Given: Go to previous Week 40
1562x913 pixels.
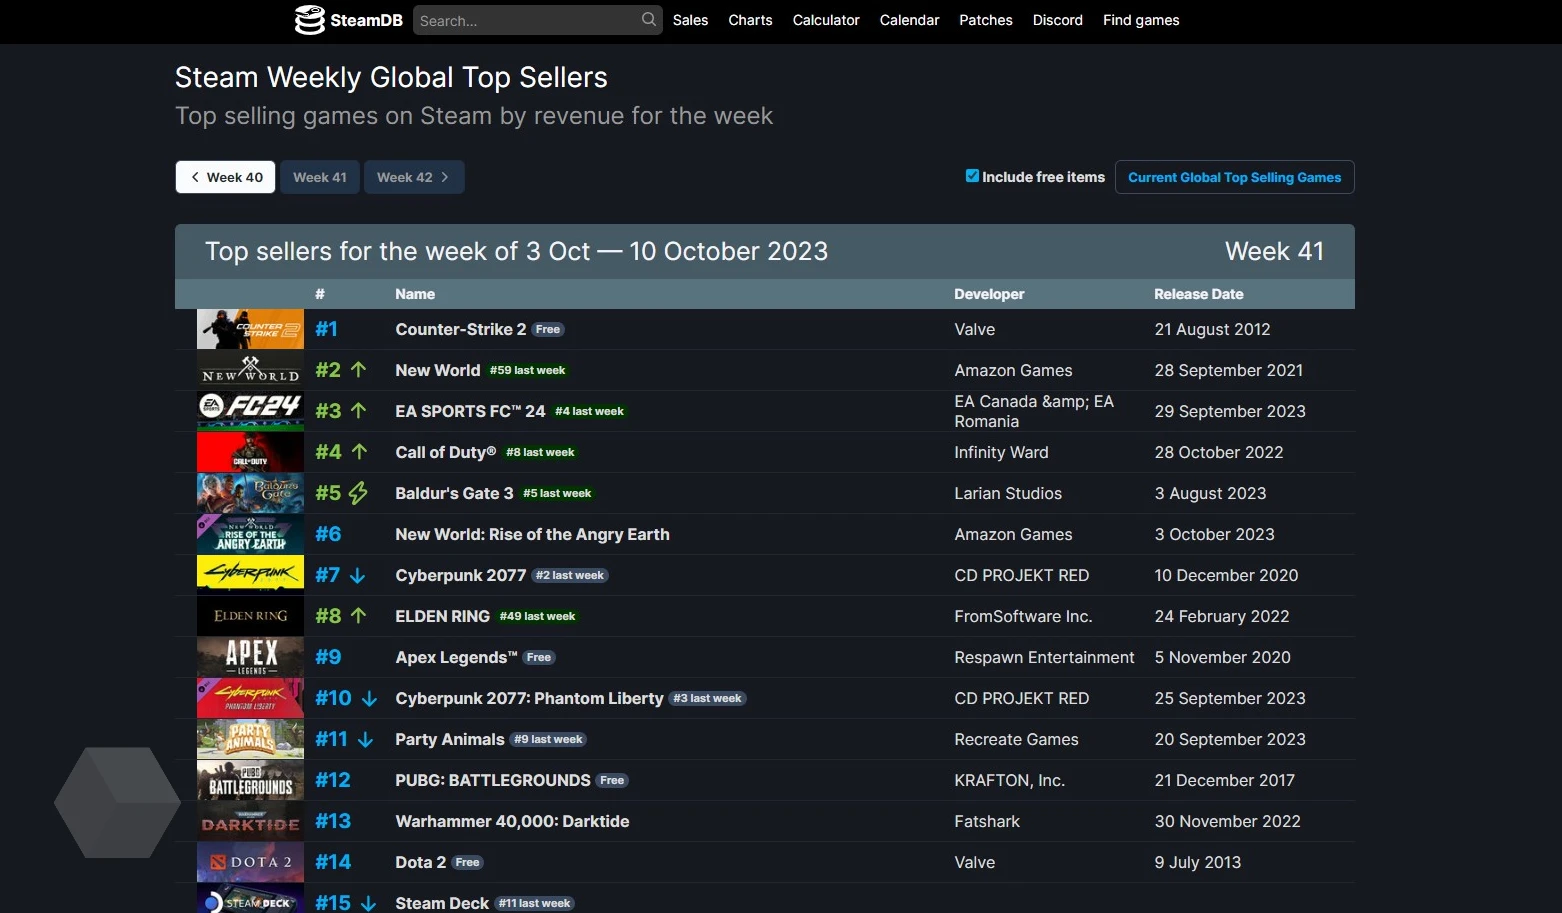Looking at the screenshot, I should coord(226,177).
